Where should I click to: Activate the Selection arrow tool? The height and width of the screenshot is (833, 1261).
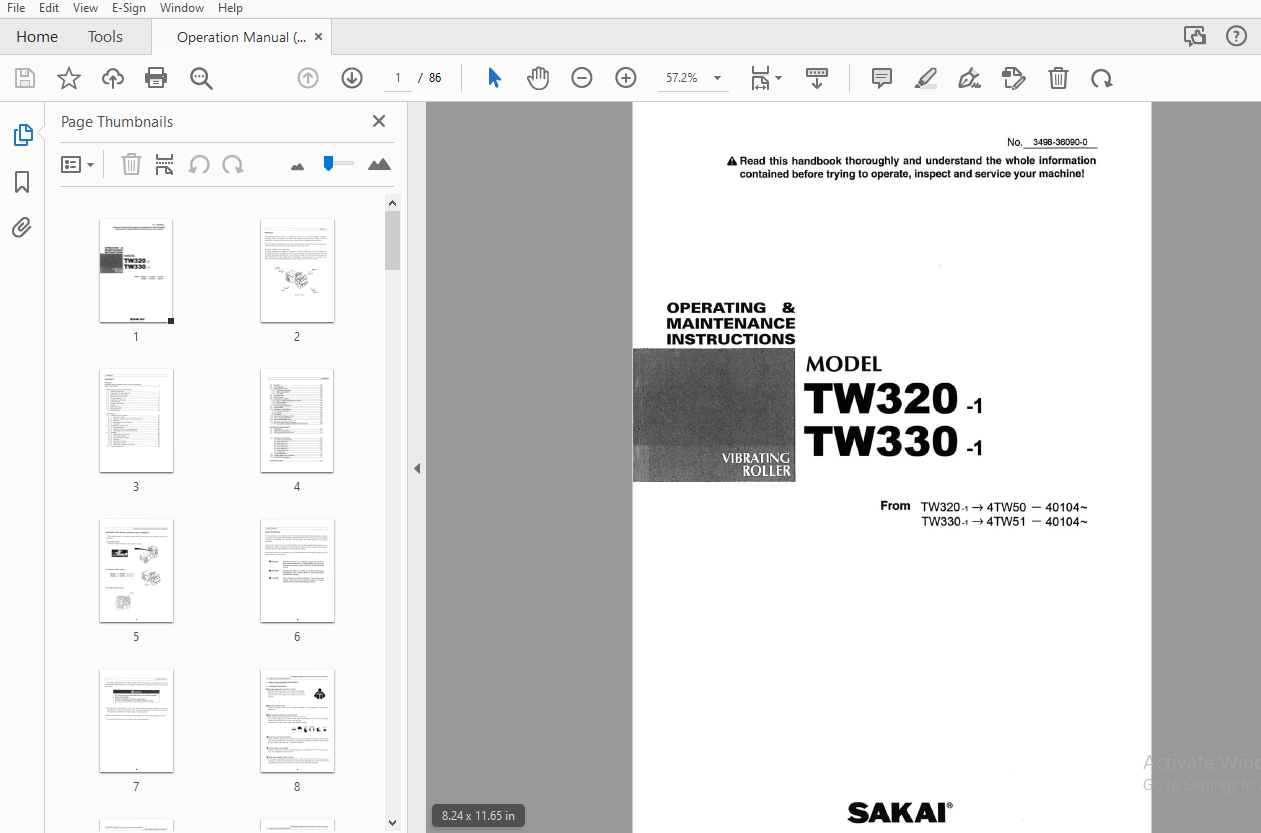click(x=494, y=78)
